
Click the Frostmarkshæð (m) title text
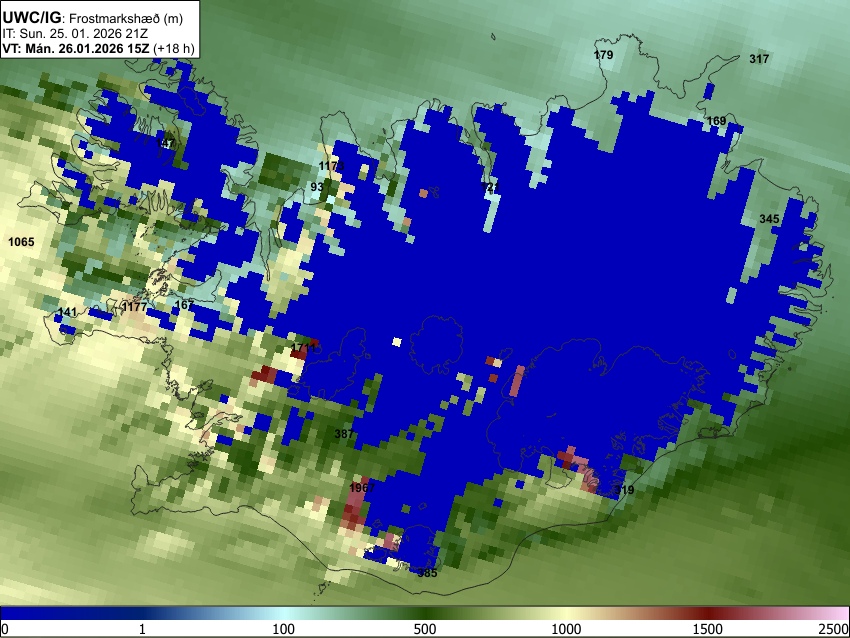(x=126, y=18)
